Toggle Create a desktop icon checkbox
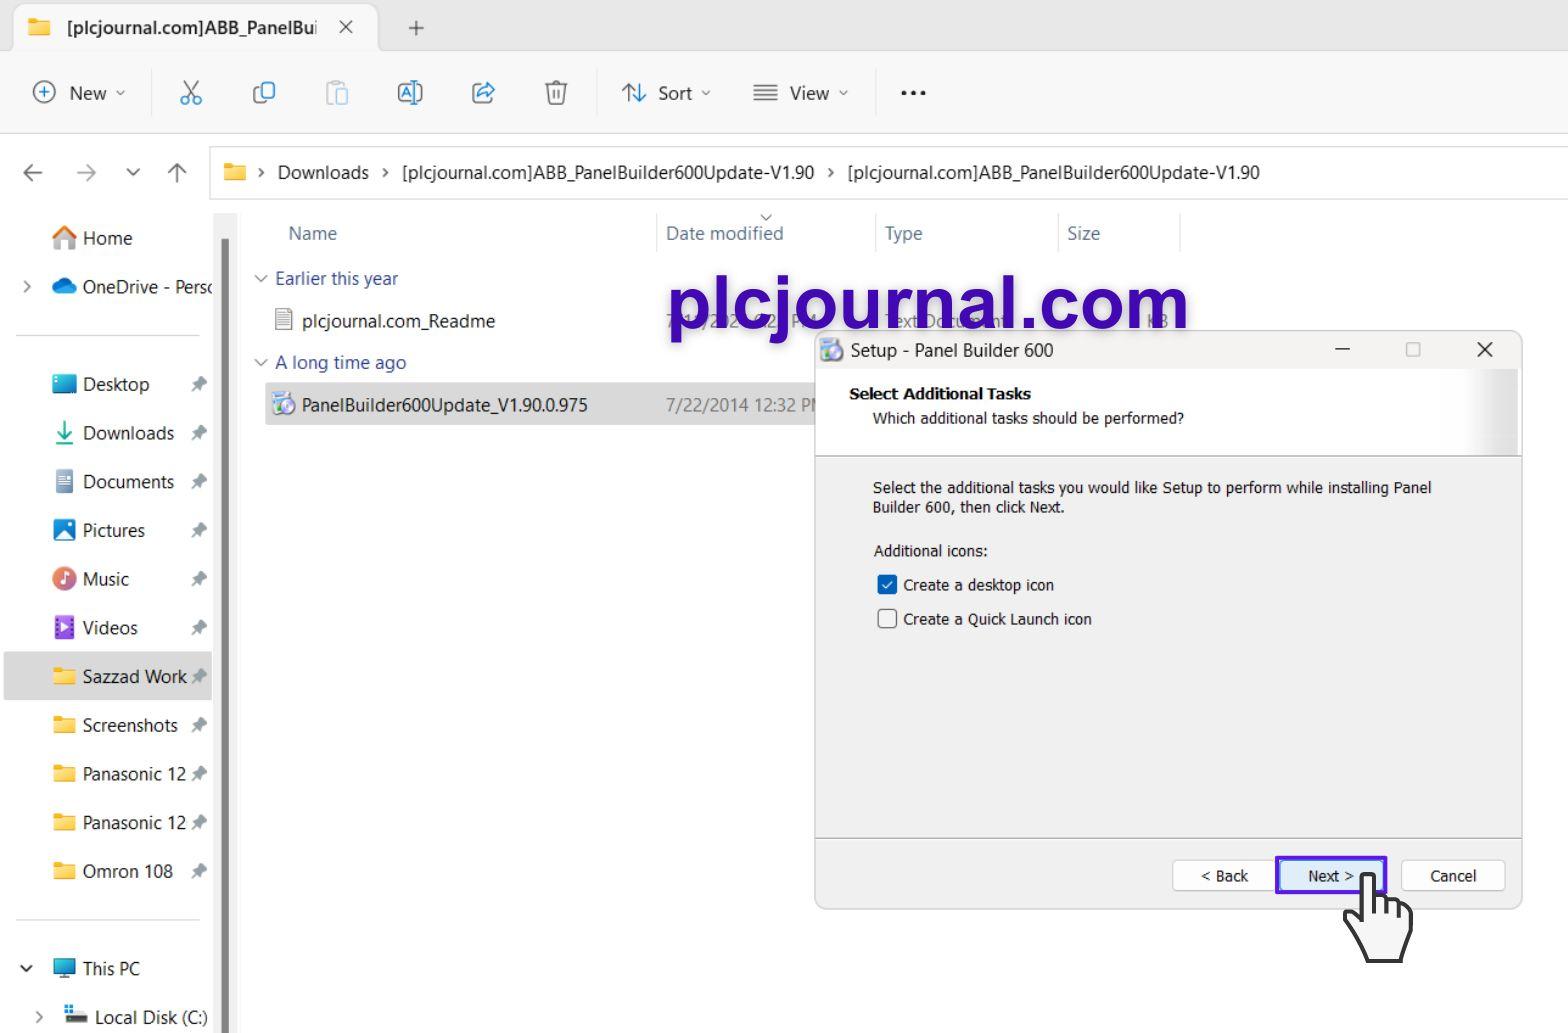The image size is (1568, 1033). [887, 585]
